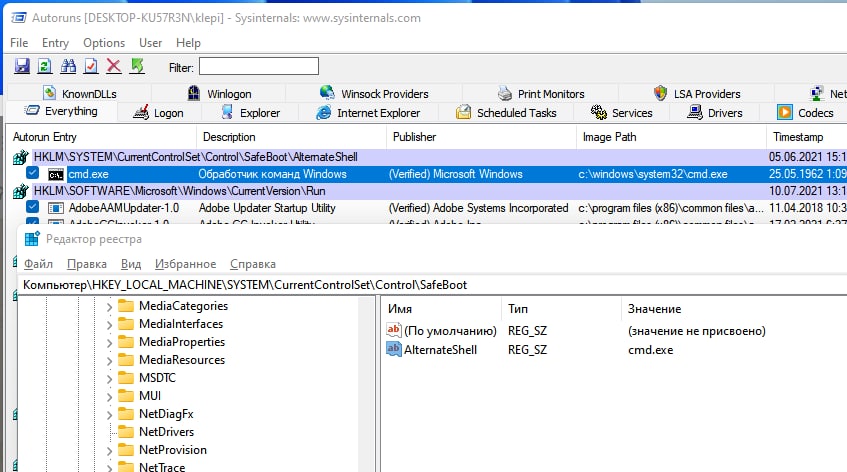Screen dimensions: 847x472
Task: Switch to the Internet Explorer tab
Action: [368, 113]
